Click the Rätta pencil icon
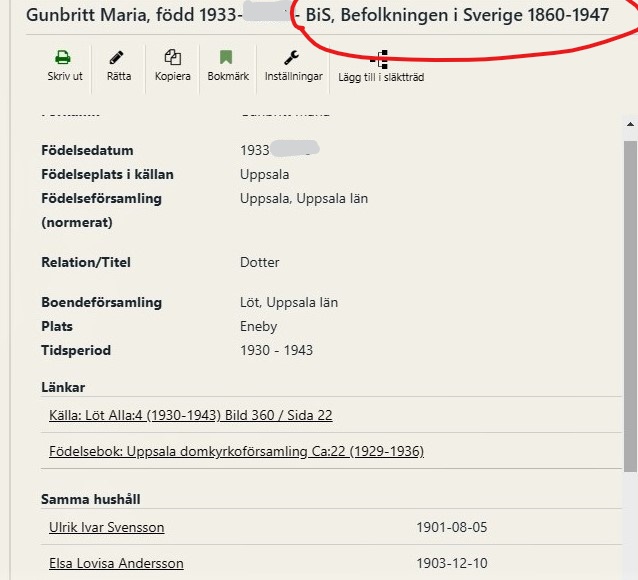This screenshot has width=638, height=580. pos(118,59)
